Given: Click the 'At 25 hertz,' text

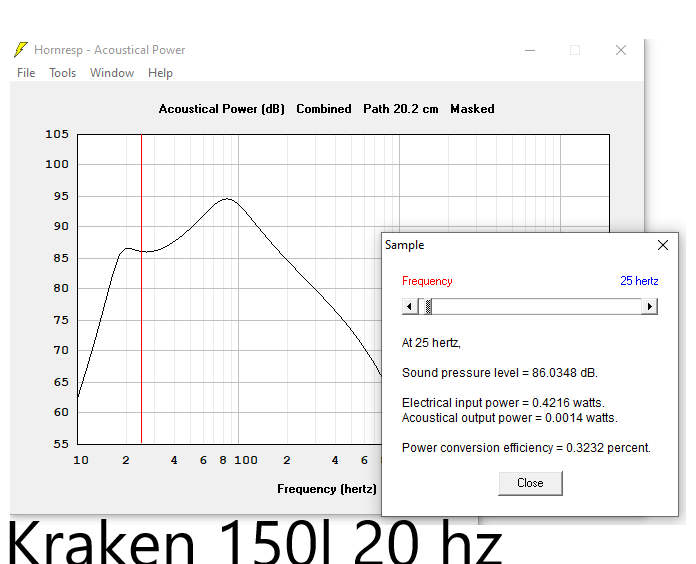Looking at the screenshot, I should (x=431, y=343).
